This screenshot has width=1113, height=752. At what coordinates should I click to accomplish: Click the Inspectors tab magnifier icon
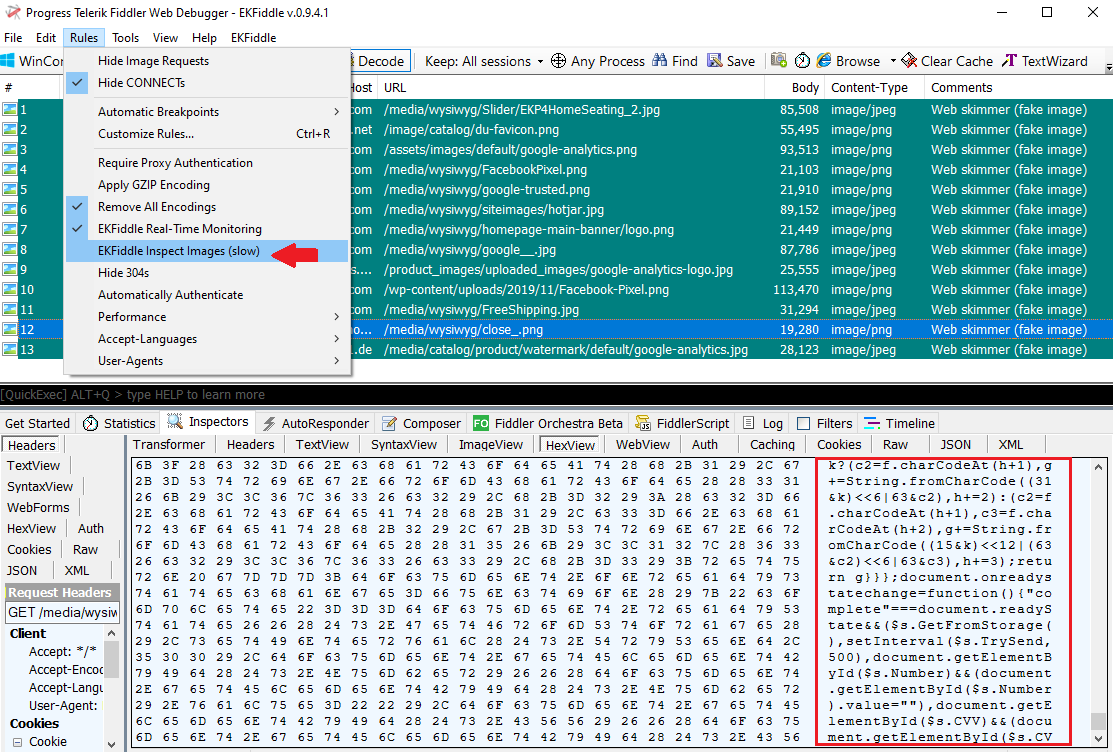pyautogui.click(x=175, y=422)
